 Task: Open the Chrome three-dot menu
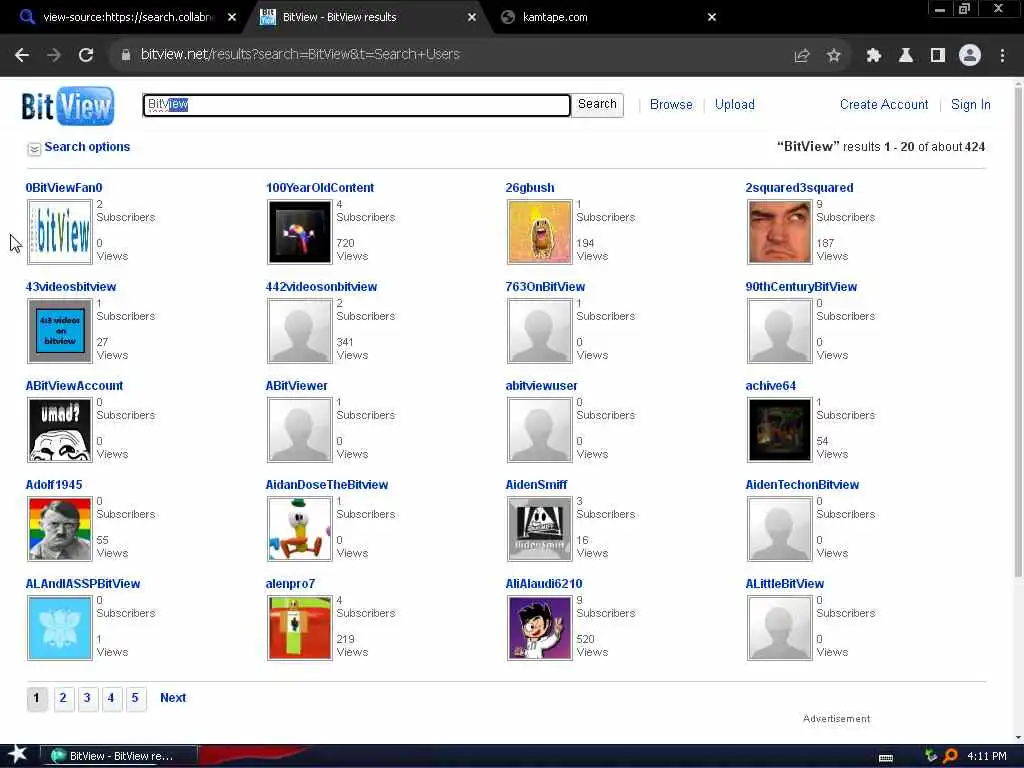(x=1002, y=56)
